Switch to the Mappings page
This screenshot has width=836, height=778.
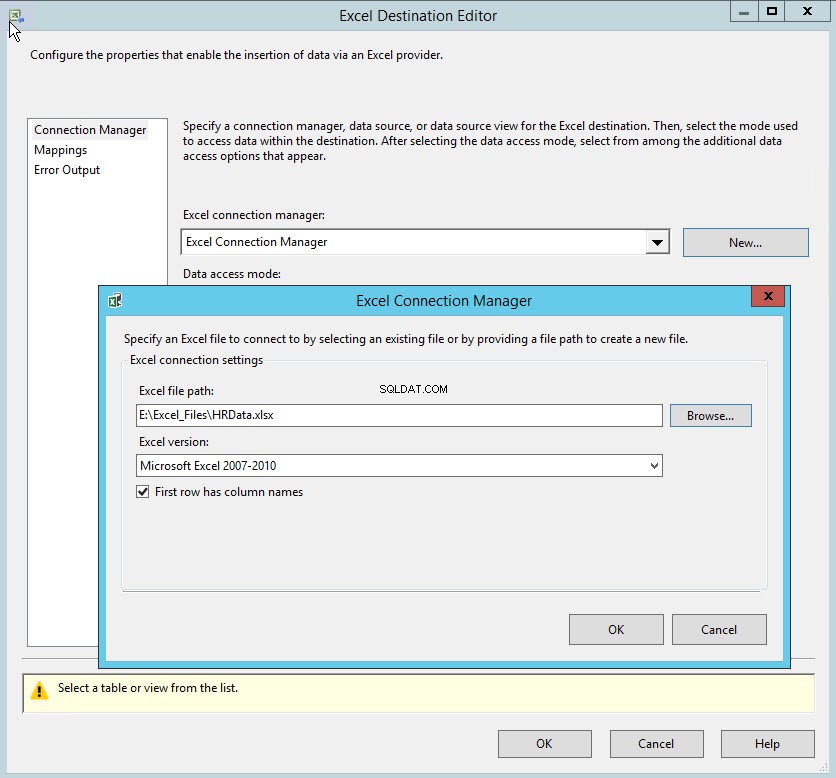coord(60,150)
